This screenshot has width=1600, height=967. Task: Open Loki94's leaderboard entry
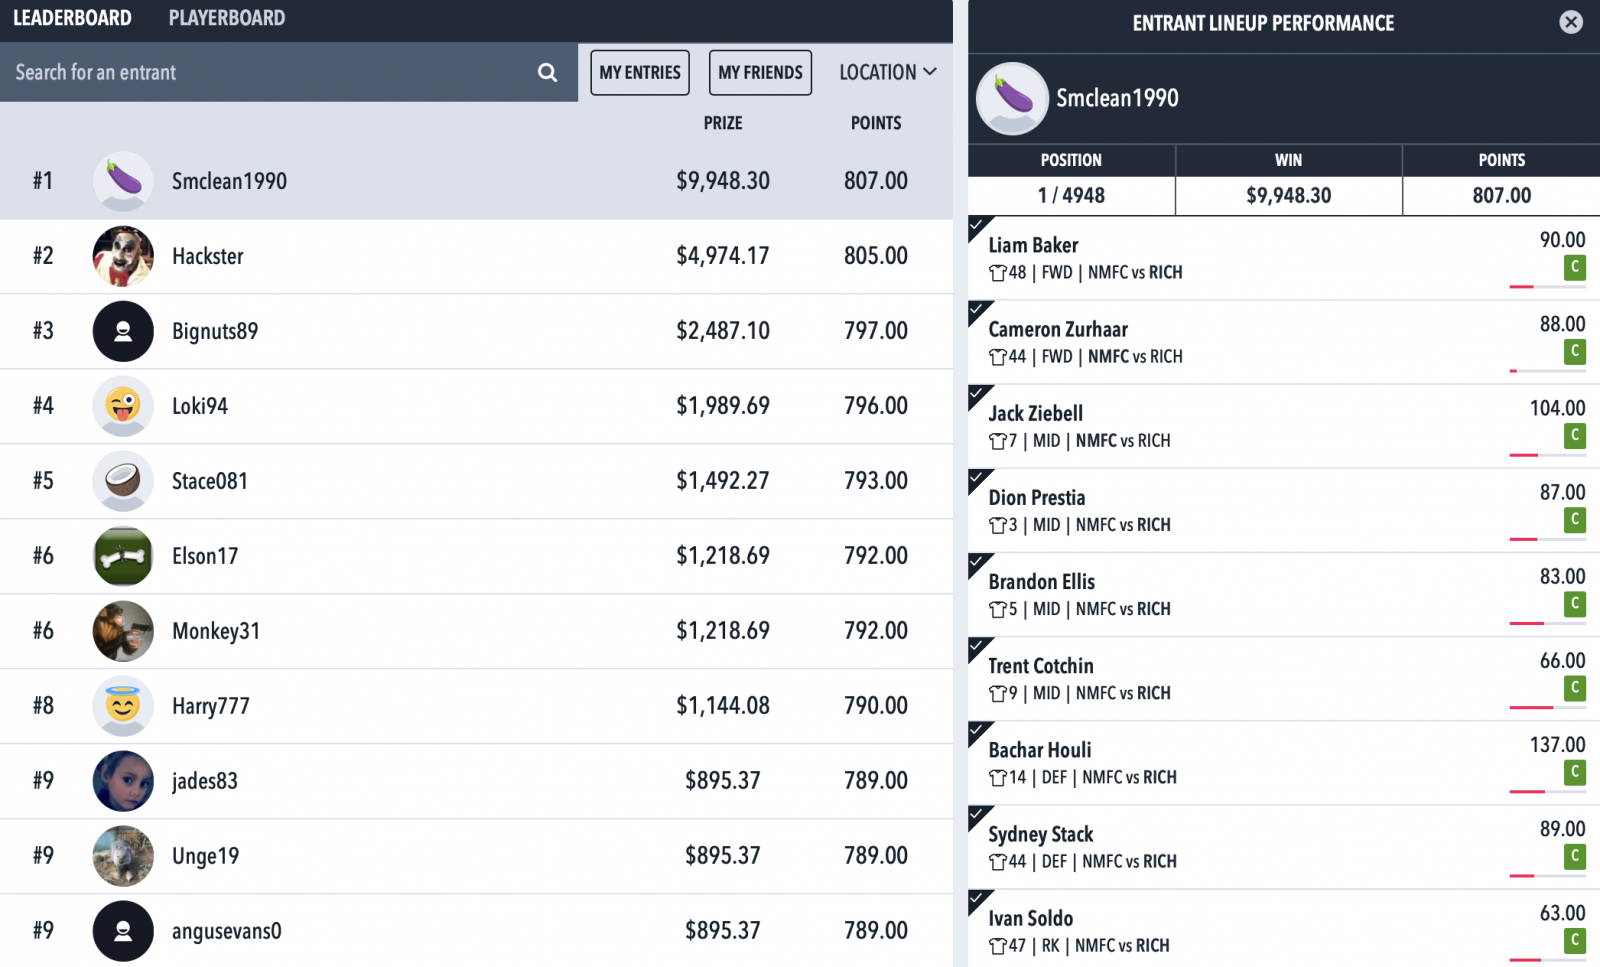[x=476, y=406]
